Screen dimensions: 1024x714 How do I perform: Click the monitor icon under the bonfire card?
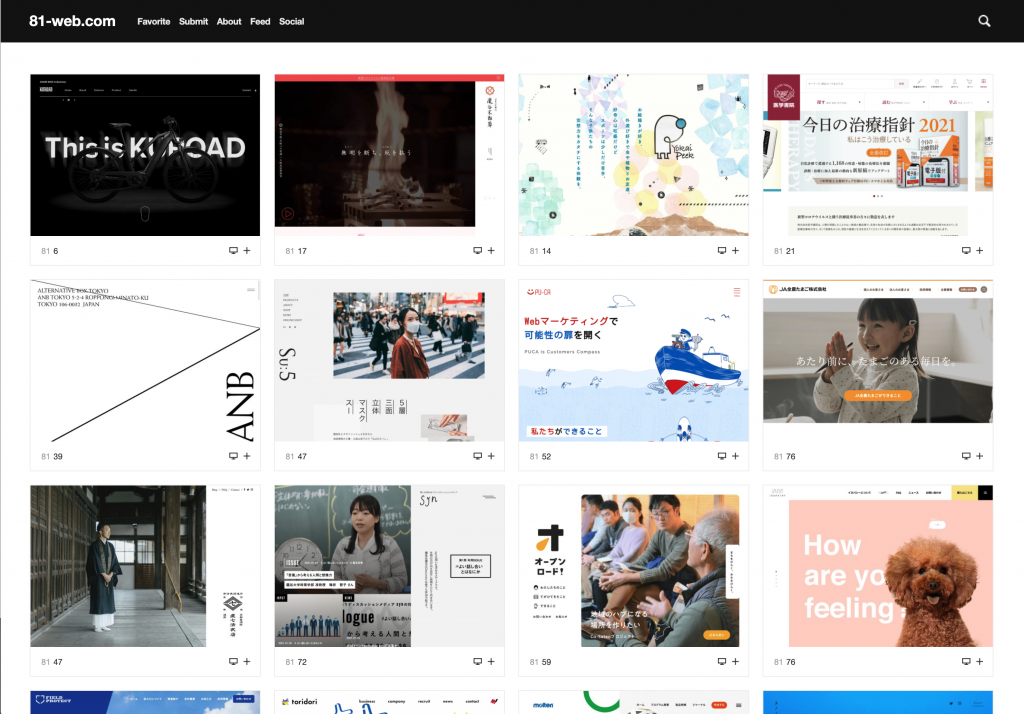pyautogui.click(x=477, y=251)
